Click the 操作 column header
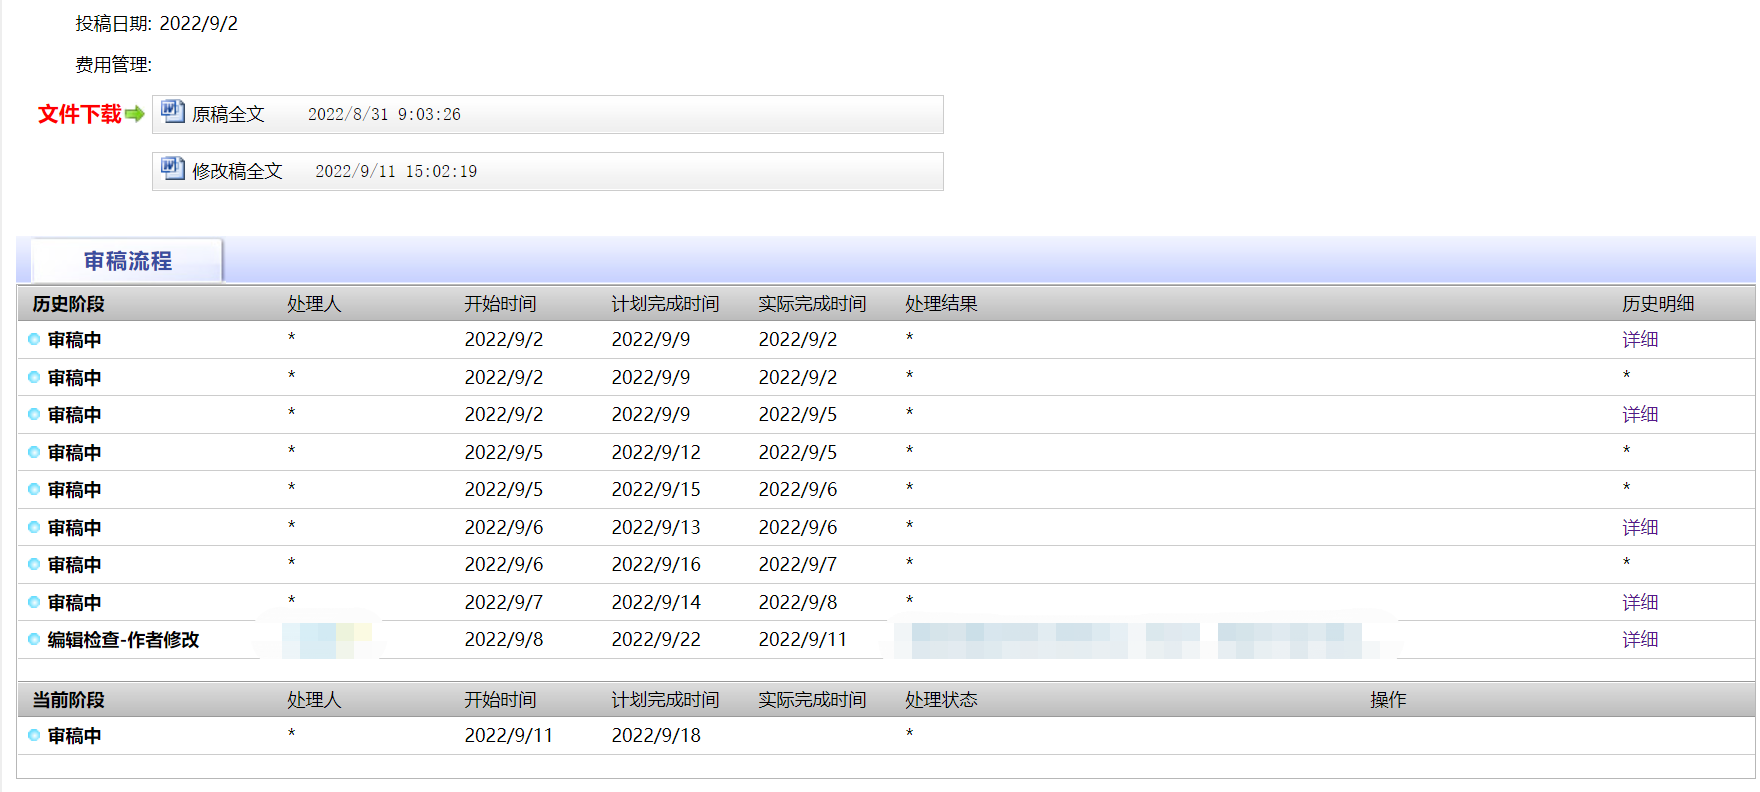Screen dimensions: 1760x792 1387,699
